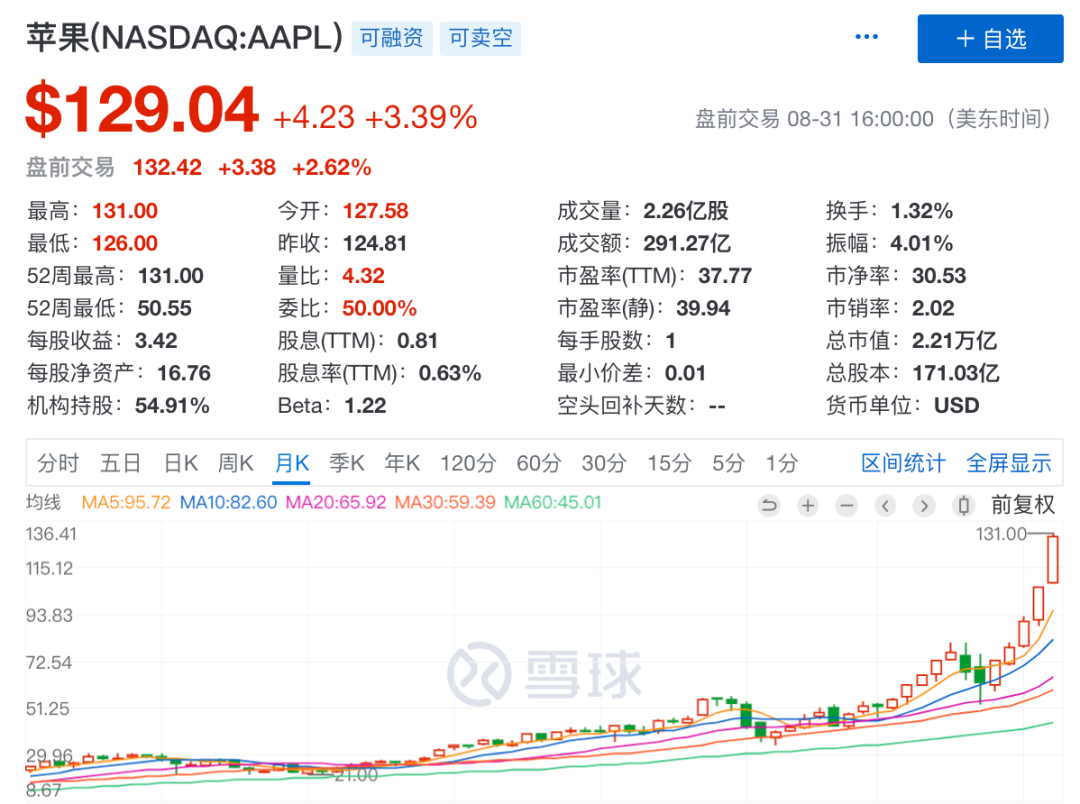
Task: Switch to the 周K chart tab
Action: click(x=236, y=463)
